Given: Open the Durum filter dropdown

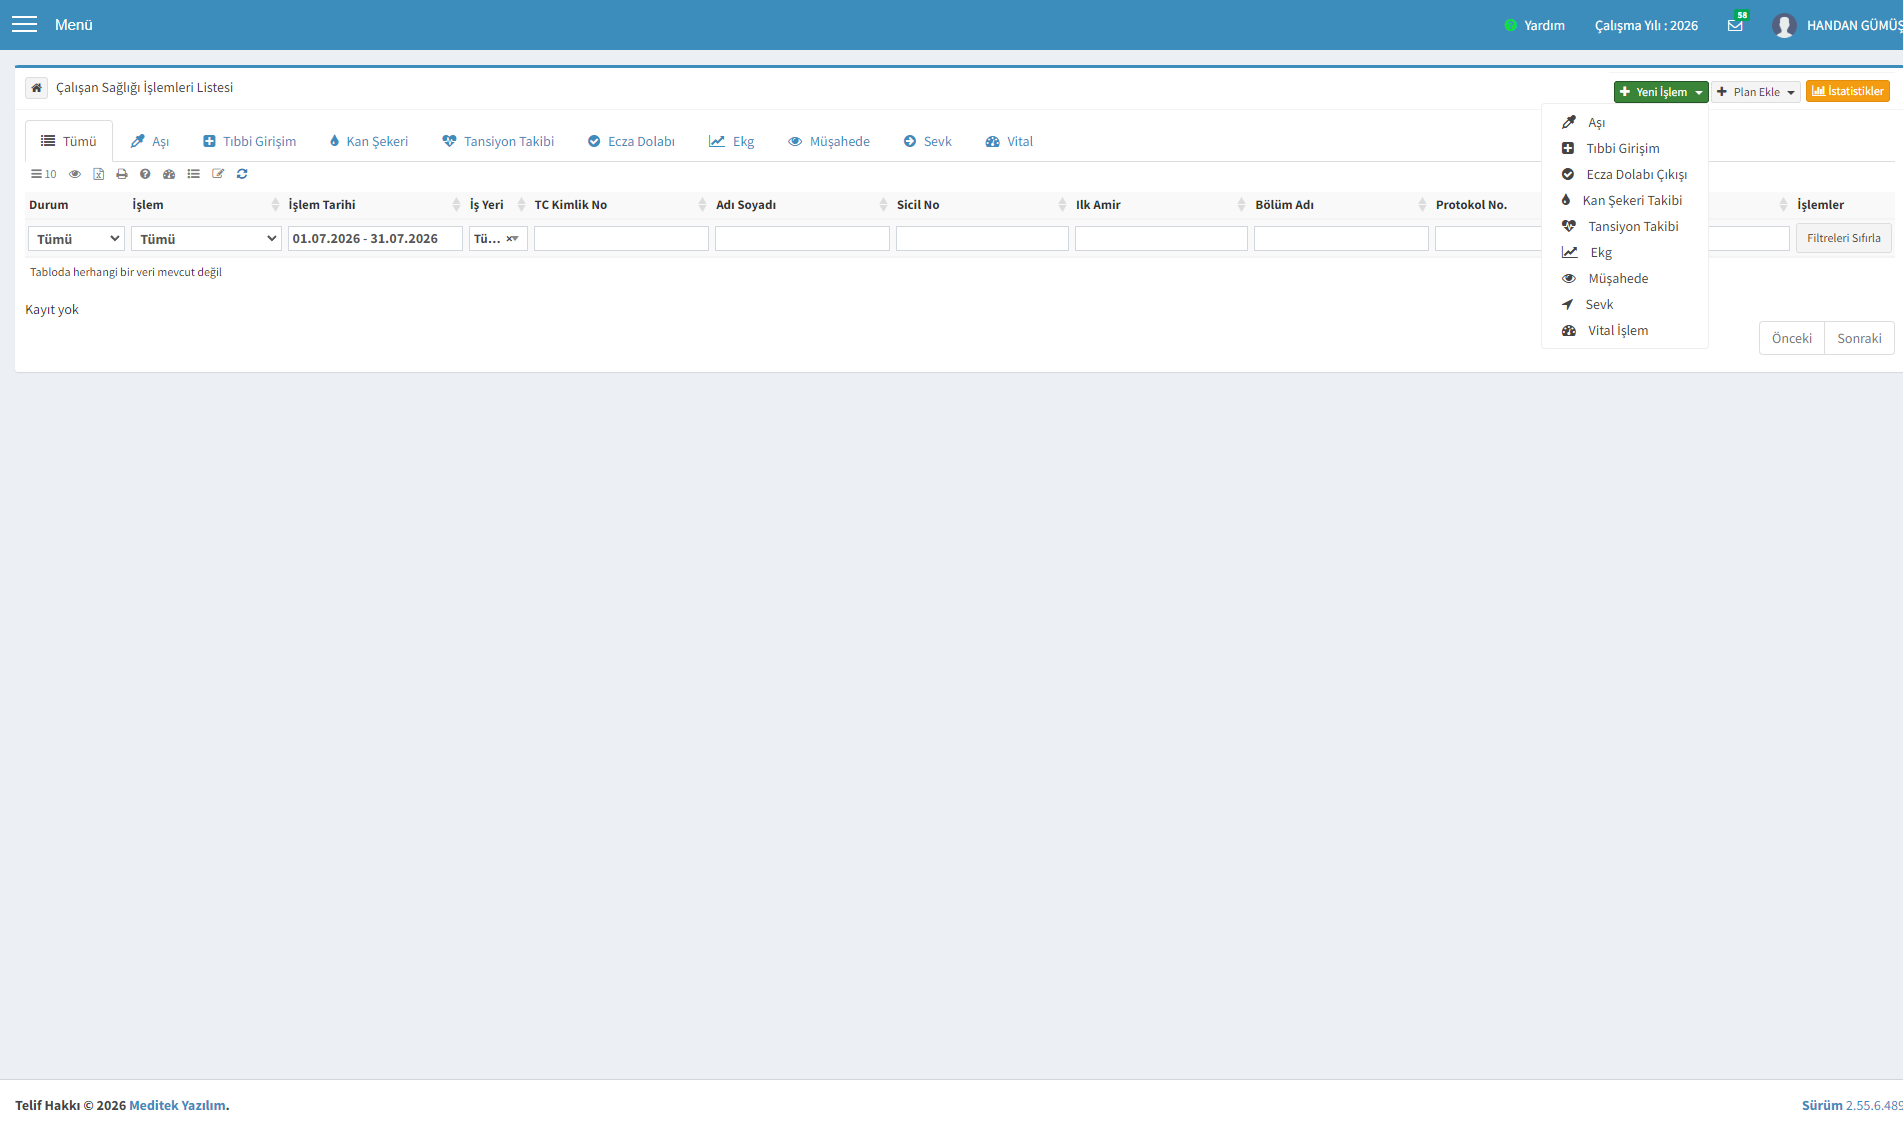Looking at the screenshot, I should (77, 239).
